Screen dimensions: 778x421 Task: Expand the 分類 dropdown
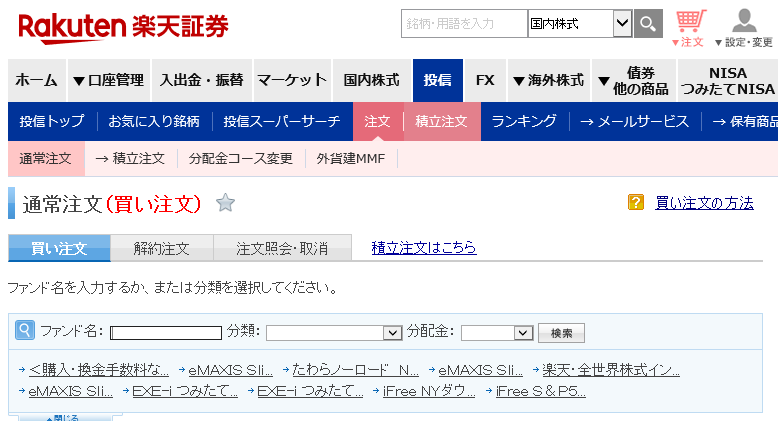[334, 333]
